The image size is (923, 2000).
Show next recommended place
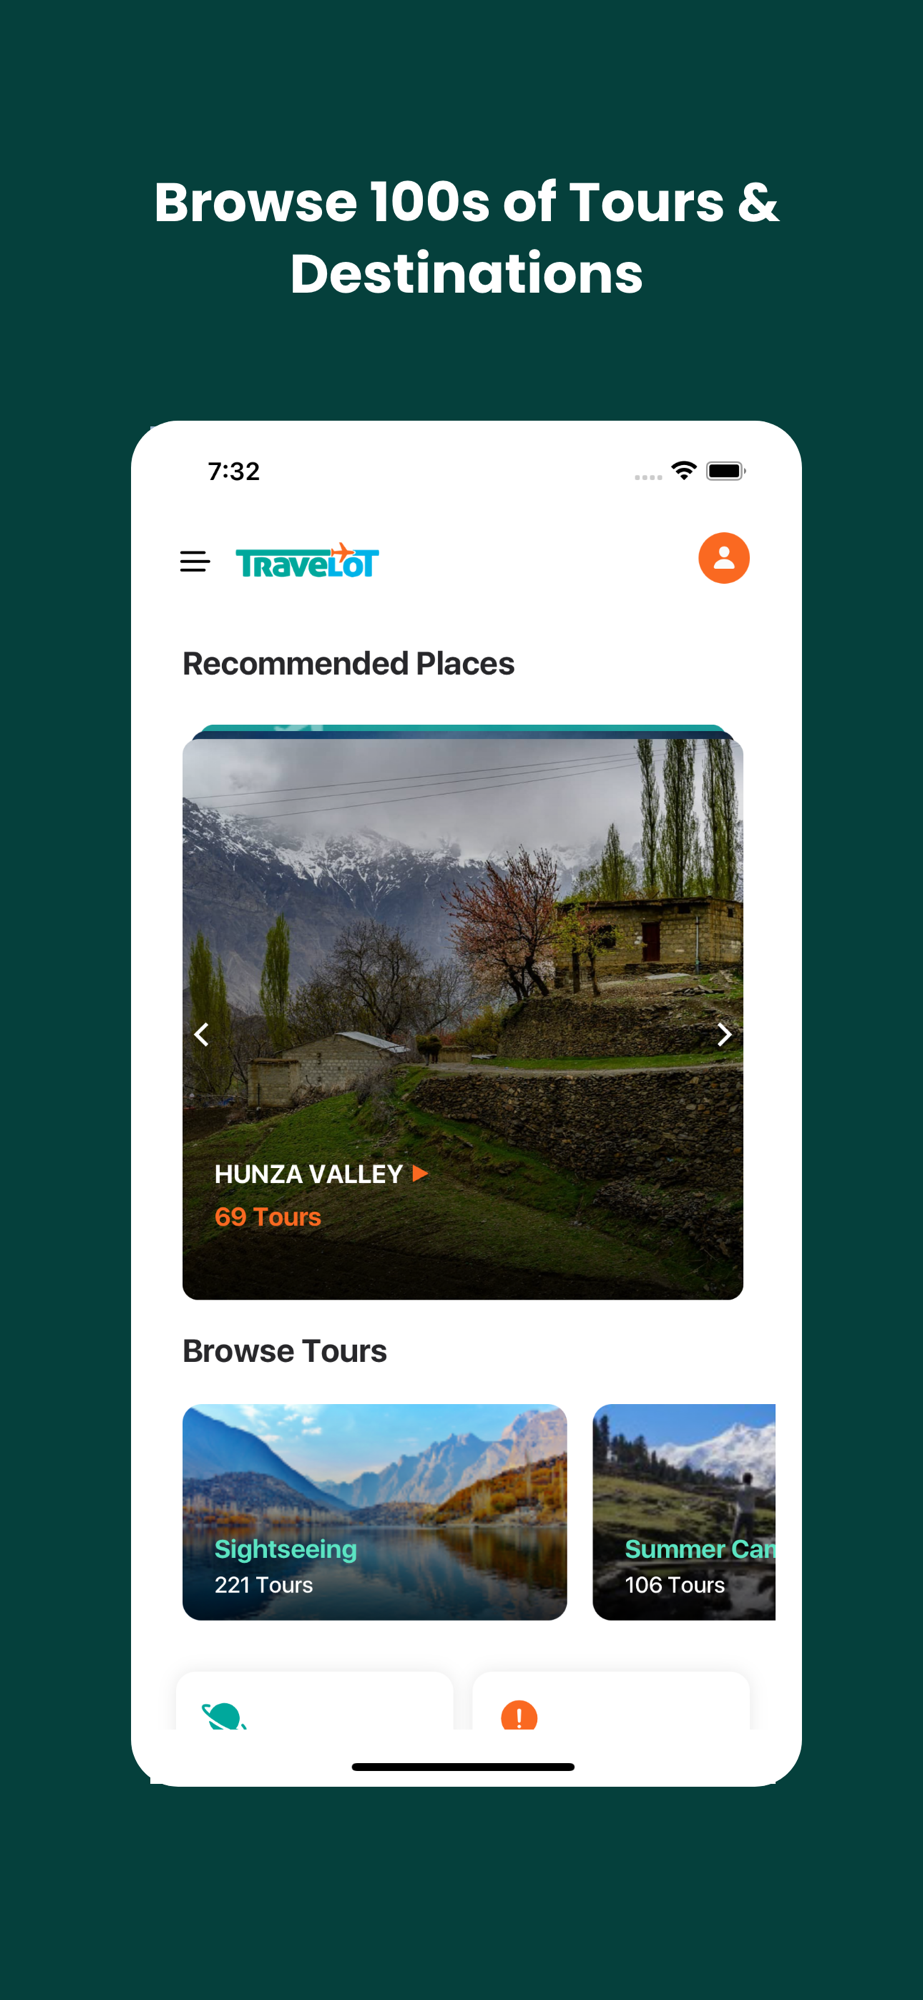click(725, 1034)
